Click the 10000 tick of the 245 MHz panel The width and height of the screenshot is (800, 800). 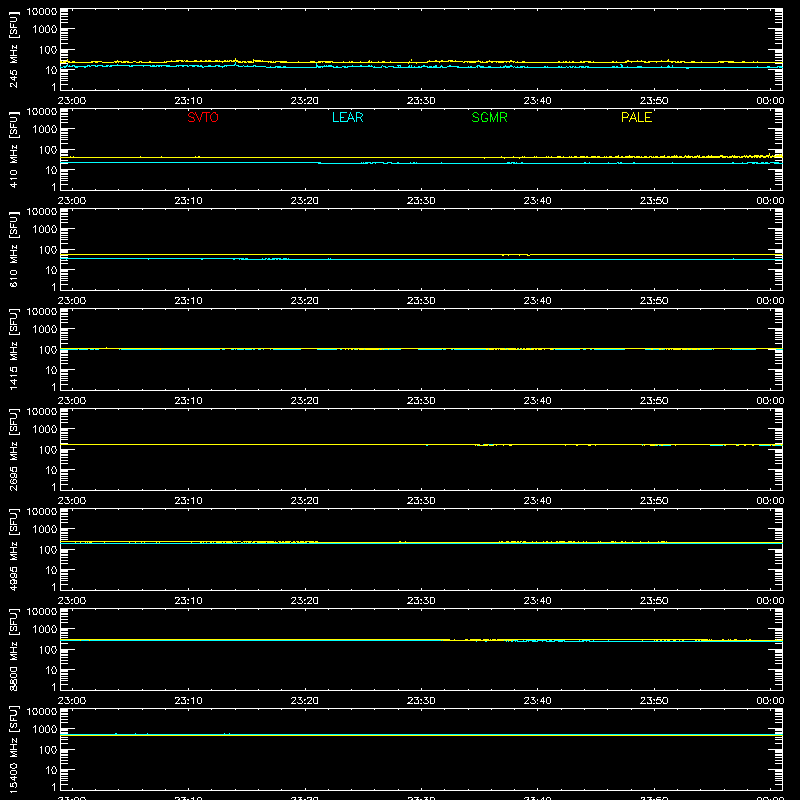(42, 12)
